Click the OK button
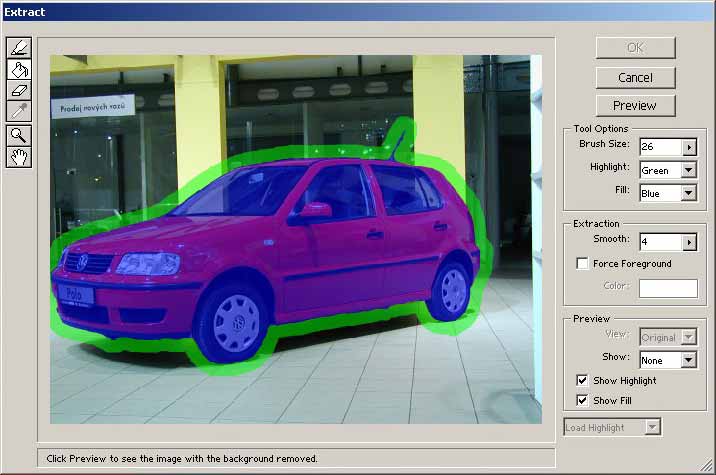The width and height of the screenshot is (716, 475). (635, 48)
